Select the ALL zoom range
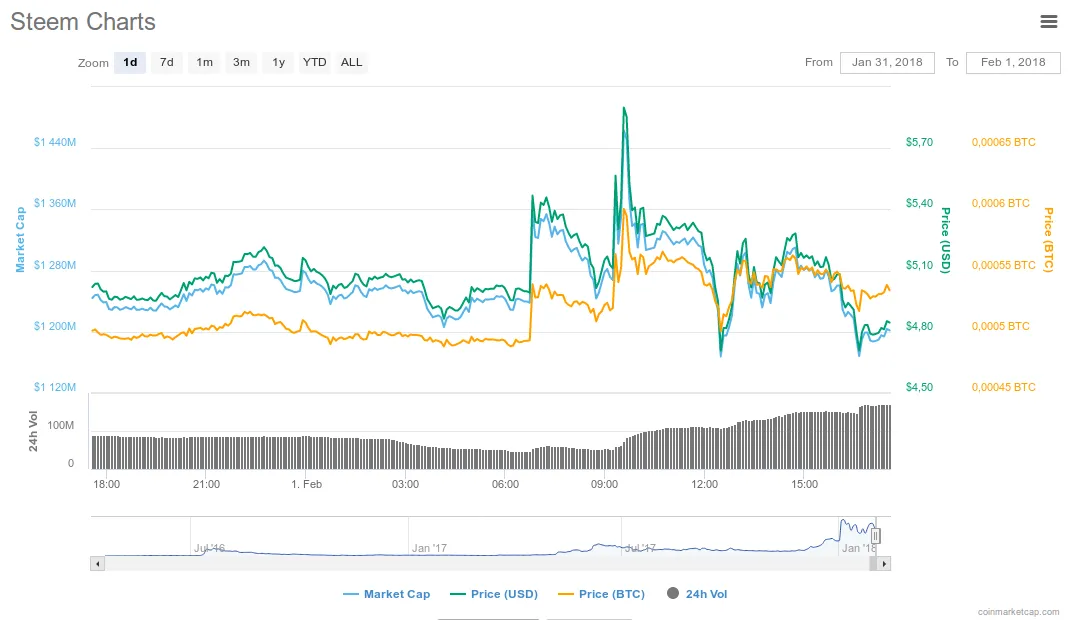The height and width of the screenshot is (620, 1070). (x=351, y=62)
